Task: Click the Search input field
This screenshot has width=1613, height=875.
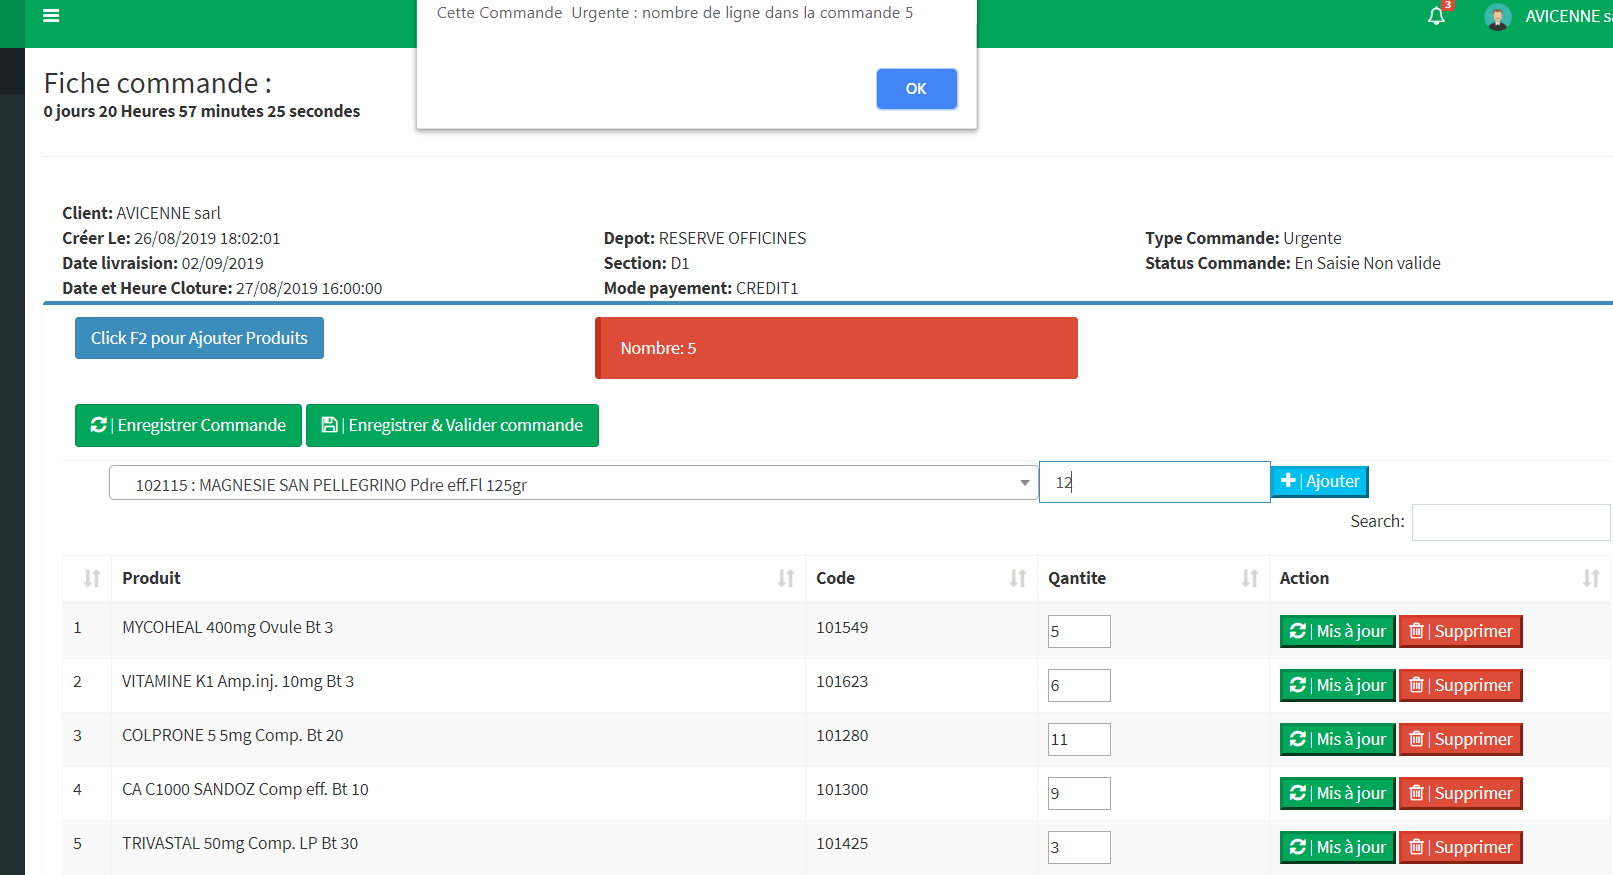Action: click(1510, 522)
